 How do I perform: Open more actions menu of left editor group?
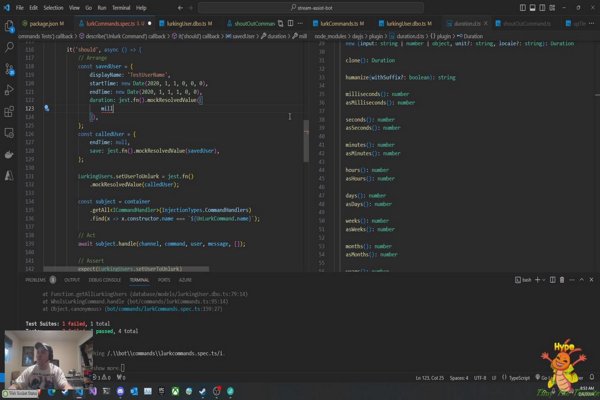click(x=300, y=23)
